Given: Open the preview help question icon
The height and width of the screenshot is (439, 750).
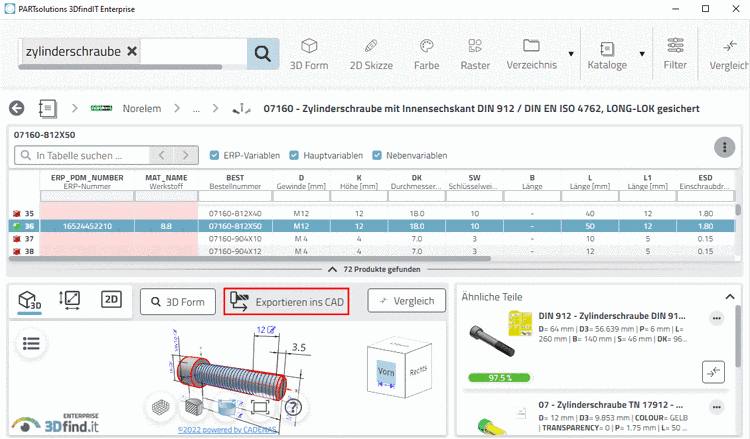Looking at the screenshot, I should pyautogui.click(x=293, y=407).
